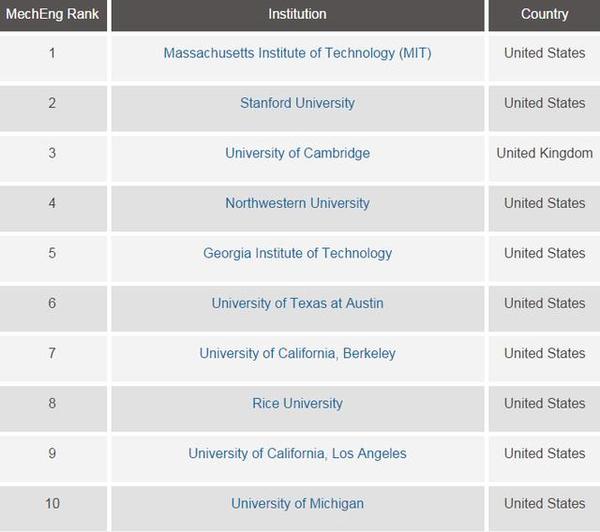Click United States cell for Stanford row
Image resolution: width=600 pixels, height=532 pixels.
[544, 108]
